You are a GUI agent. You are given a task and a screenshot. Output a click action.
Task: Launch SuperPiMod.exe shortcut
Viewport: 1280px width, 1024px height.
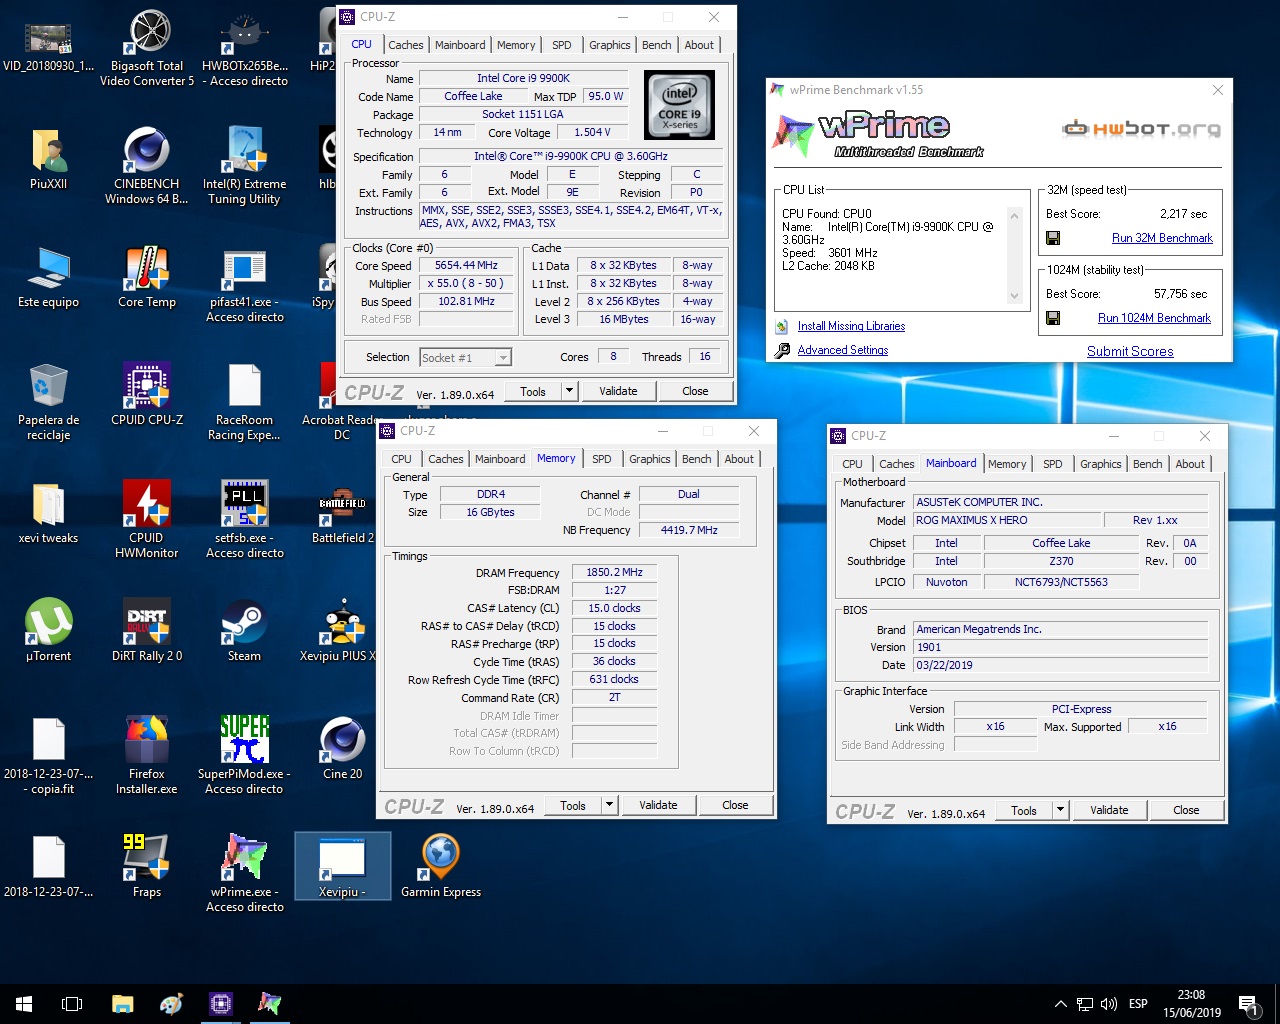(x=245, y=756)
